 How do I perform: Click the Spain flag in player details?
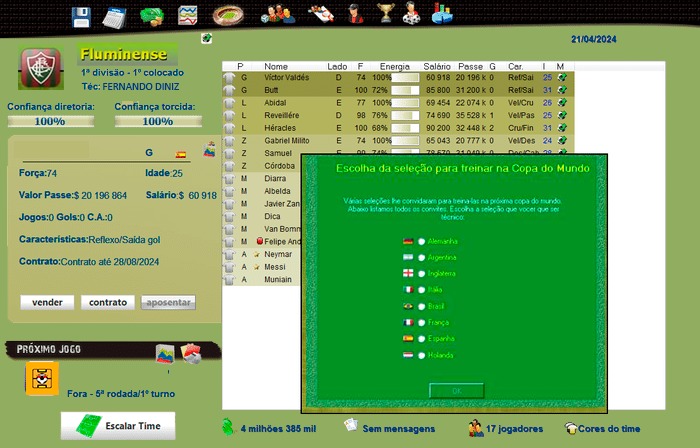coord(181,155)
